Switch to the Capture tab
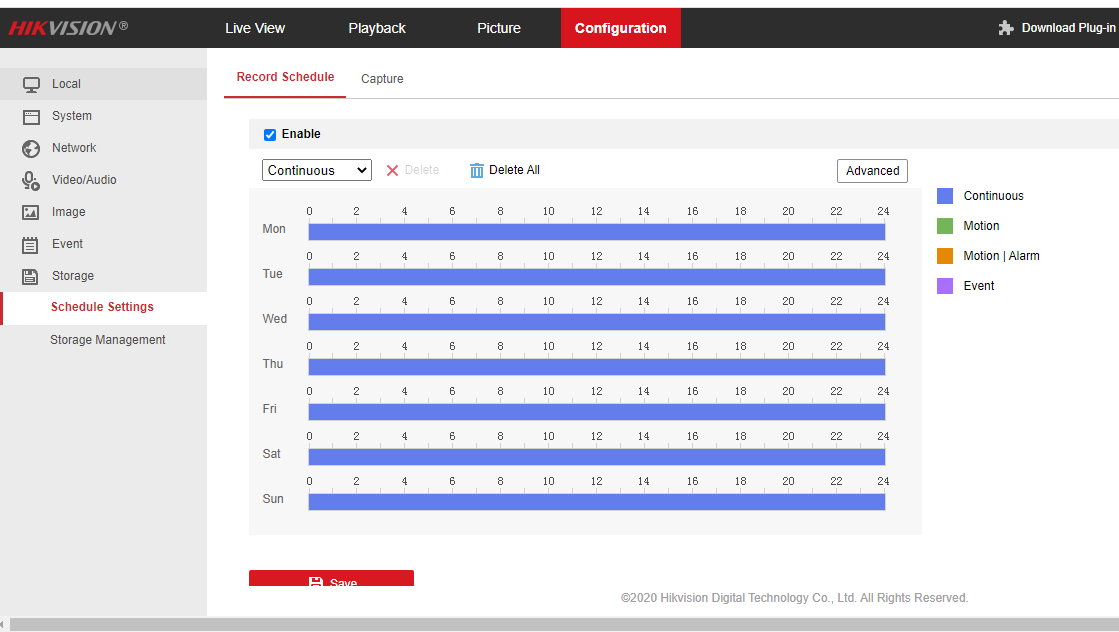The image size is (1119, 632). (x=382, y=79)
